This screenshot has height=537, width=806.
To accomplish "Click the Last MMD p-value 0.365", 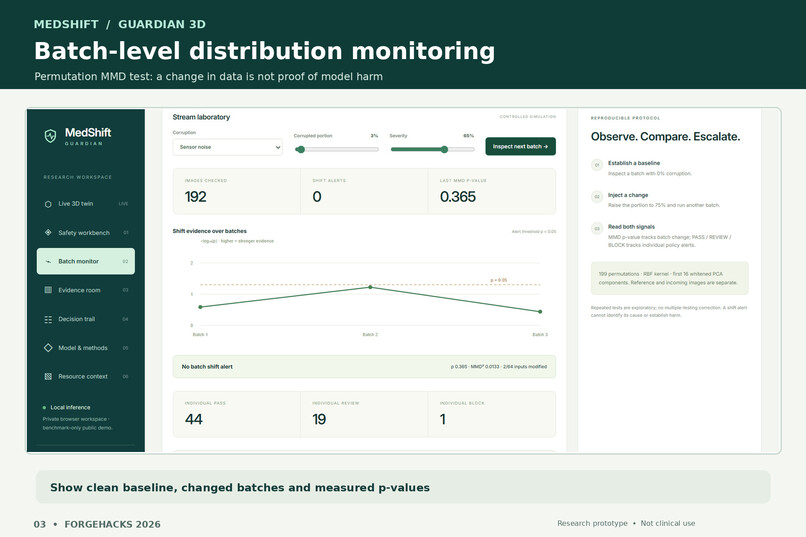I will click(457, 197).
